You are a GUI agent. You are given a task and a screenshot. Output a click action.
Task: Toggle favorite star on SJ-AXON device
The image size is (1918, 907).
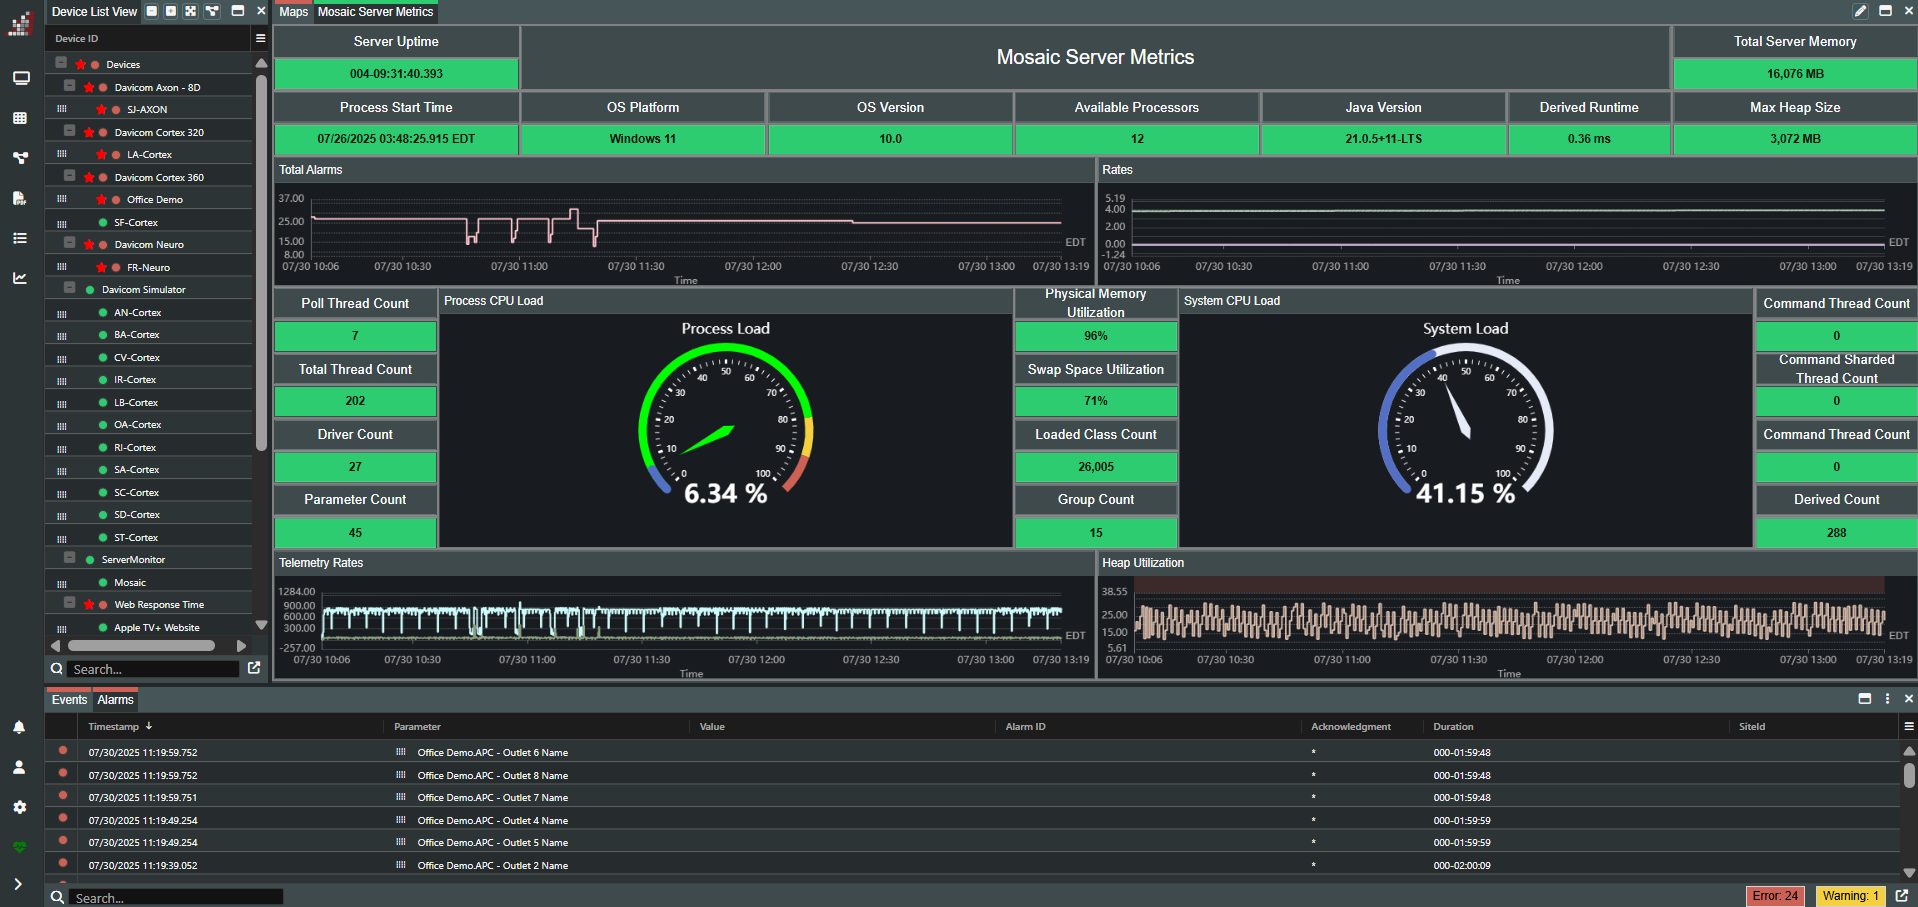(x=101, y=110)
